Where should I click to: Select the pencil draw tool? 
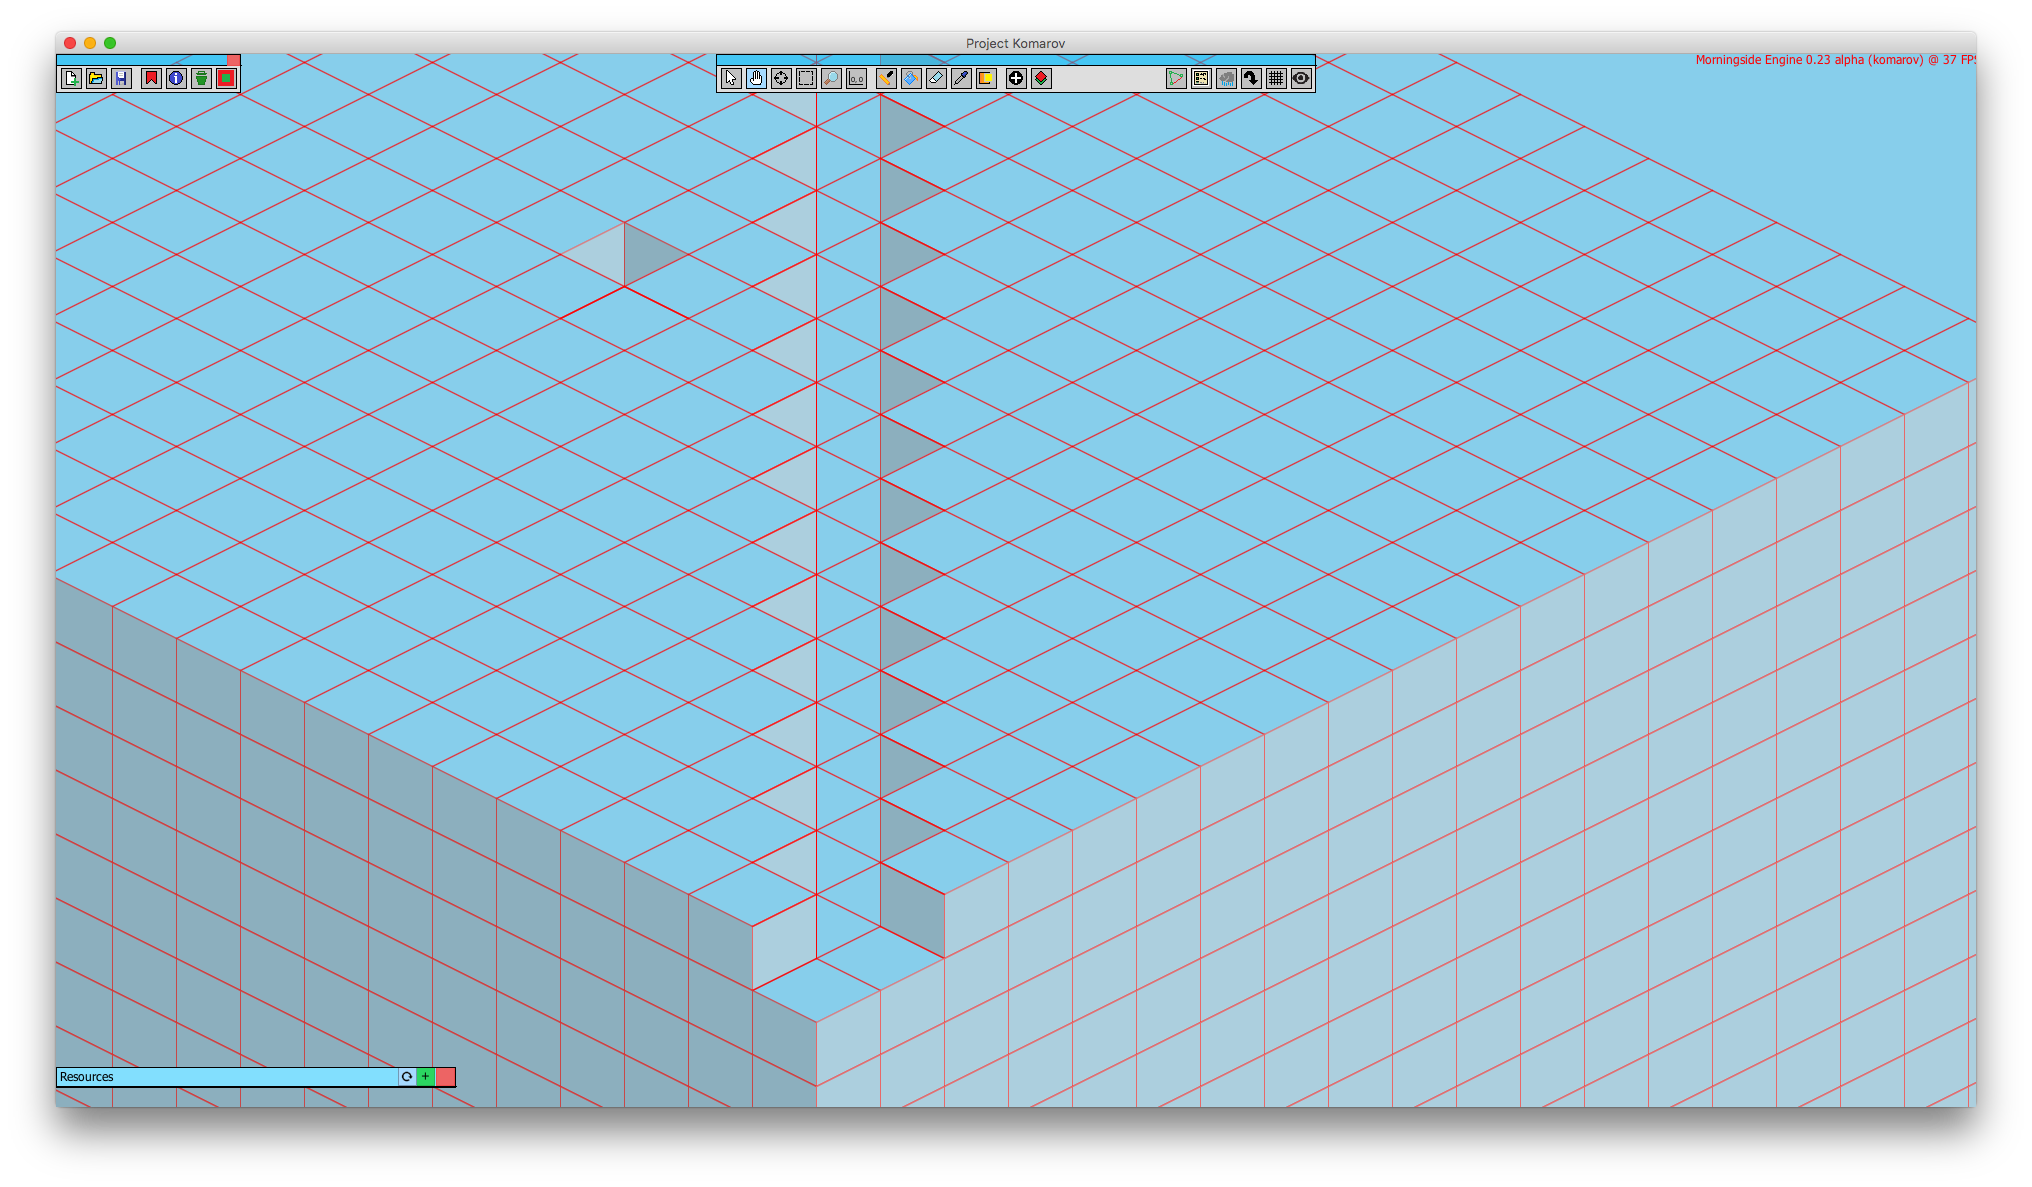click(x=886, y=79)
